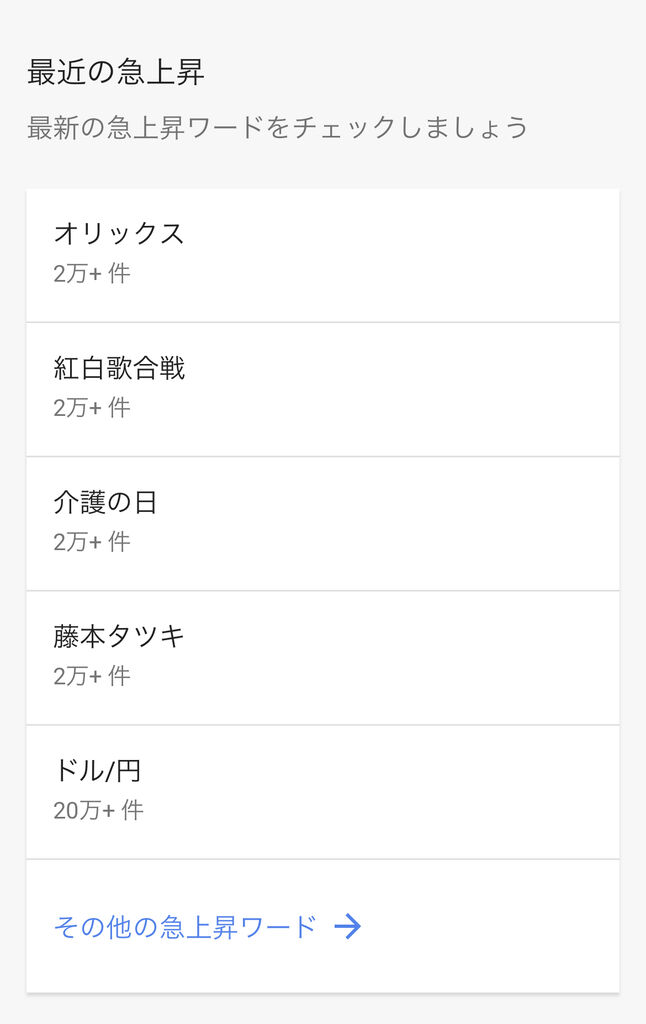Click blank space right of 藤本タツキ row

450,657
